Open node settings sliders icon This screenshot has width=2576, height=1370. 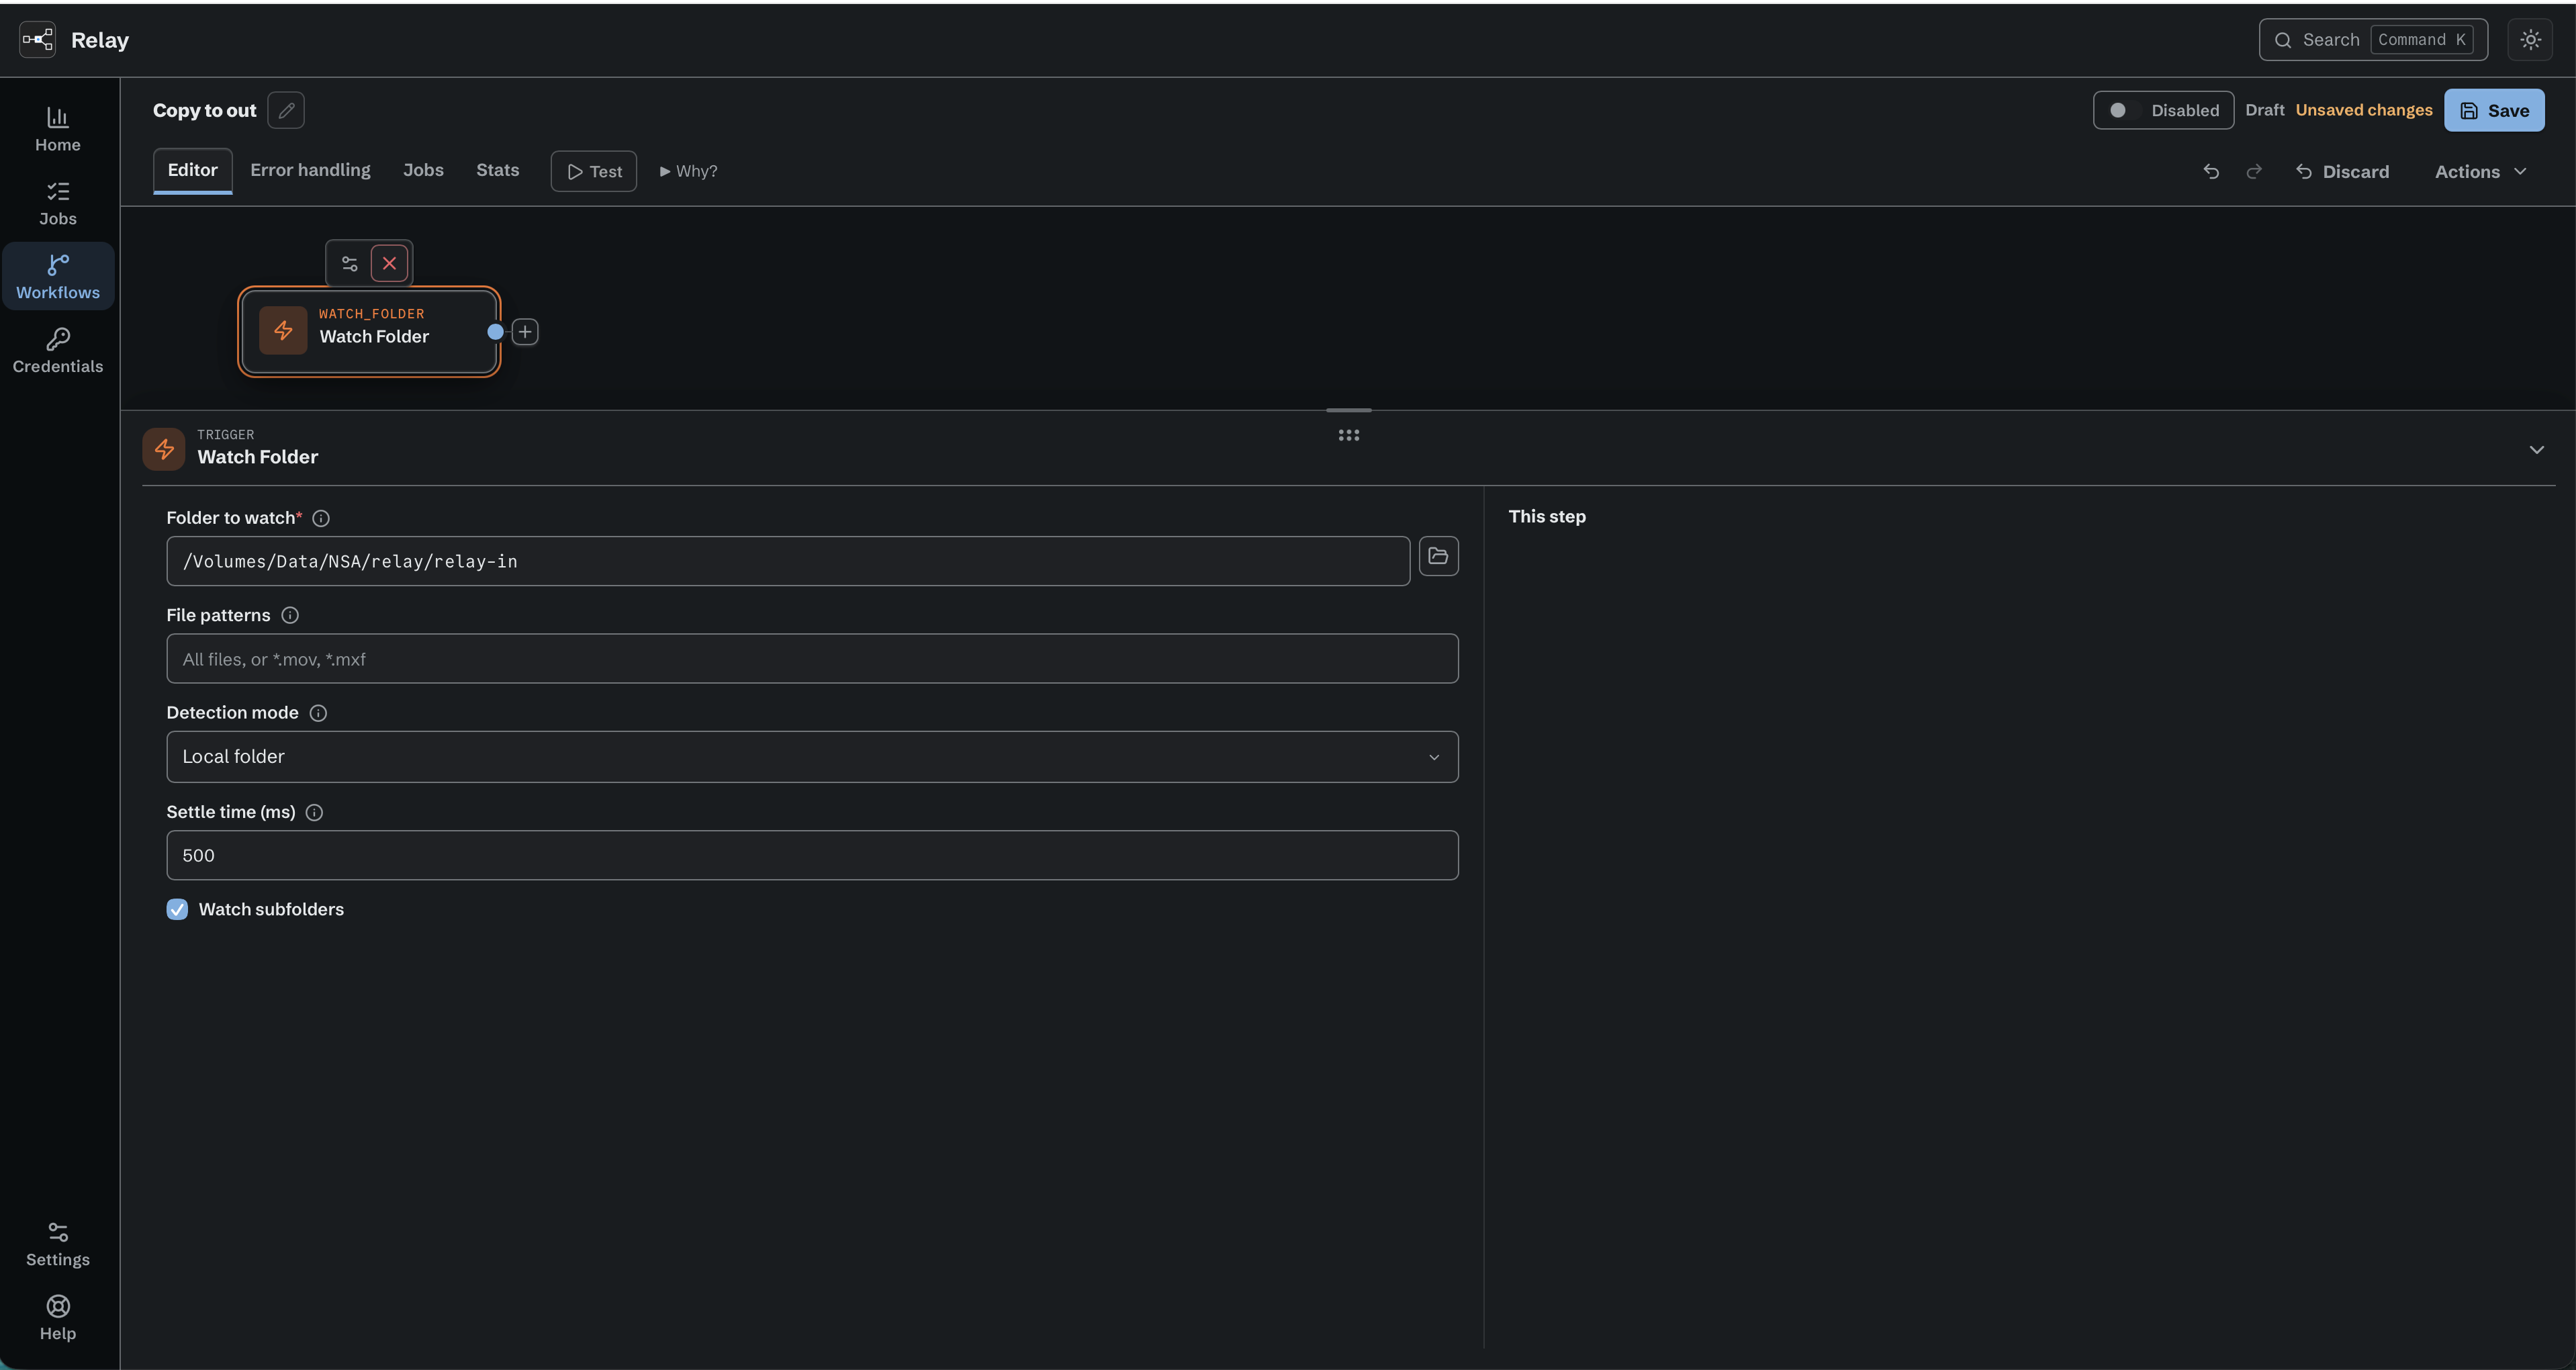coord(350,264)
